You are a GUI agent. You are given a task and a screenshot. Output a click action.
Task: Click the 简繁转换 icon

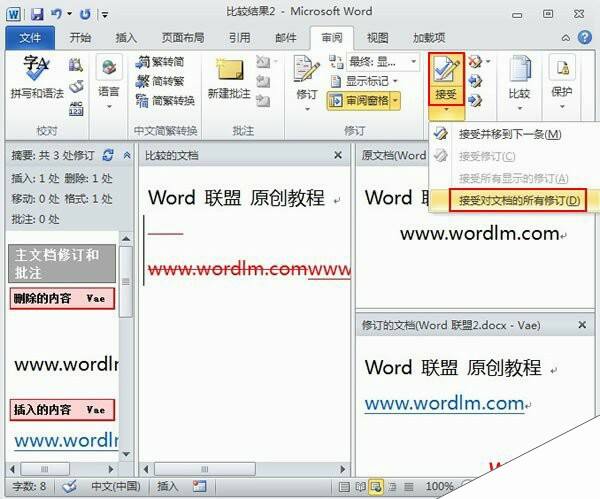pos(165,101)
